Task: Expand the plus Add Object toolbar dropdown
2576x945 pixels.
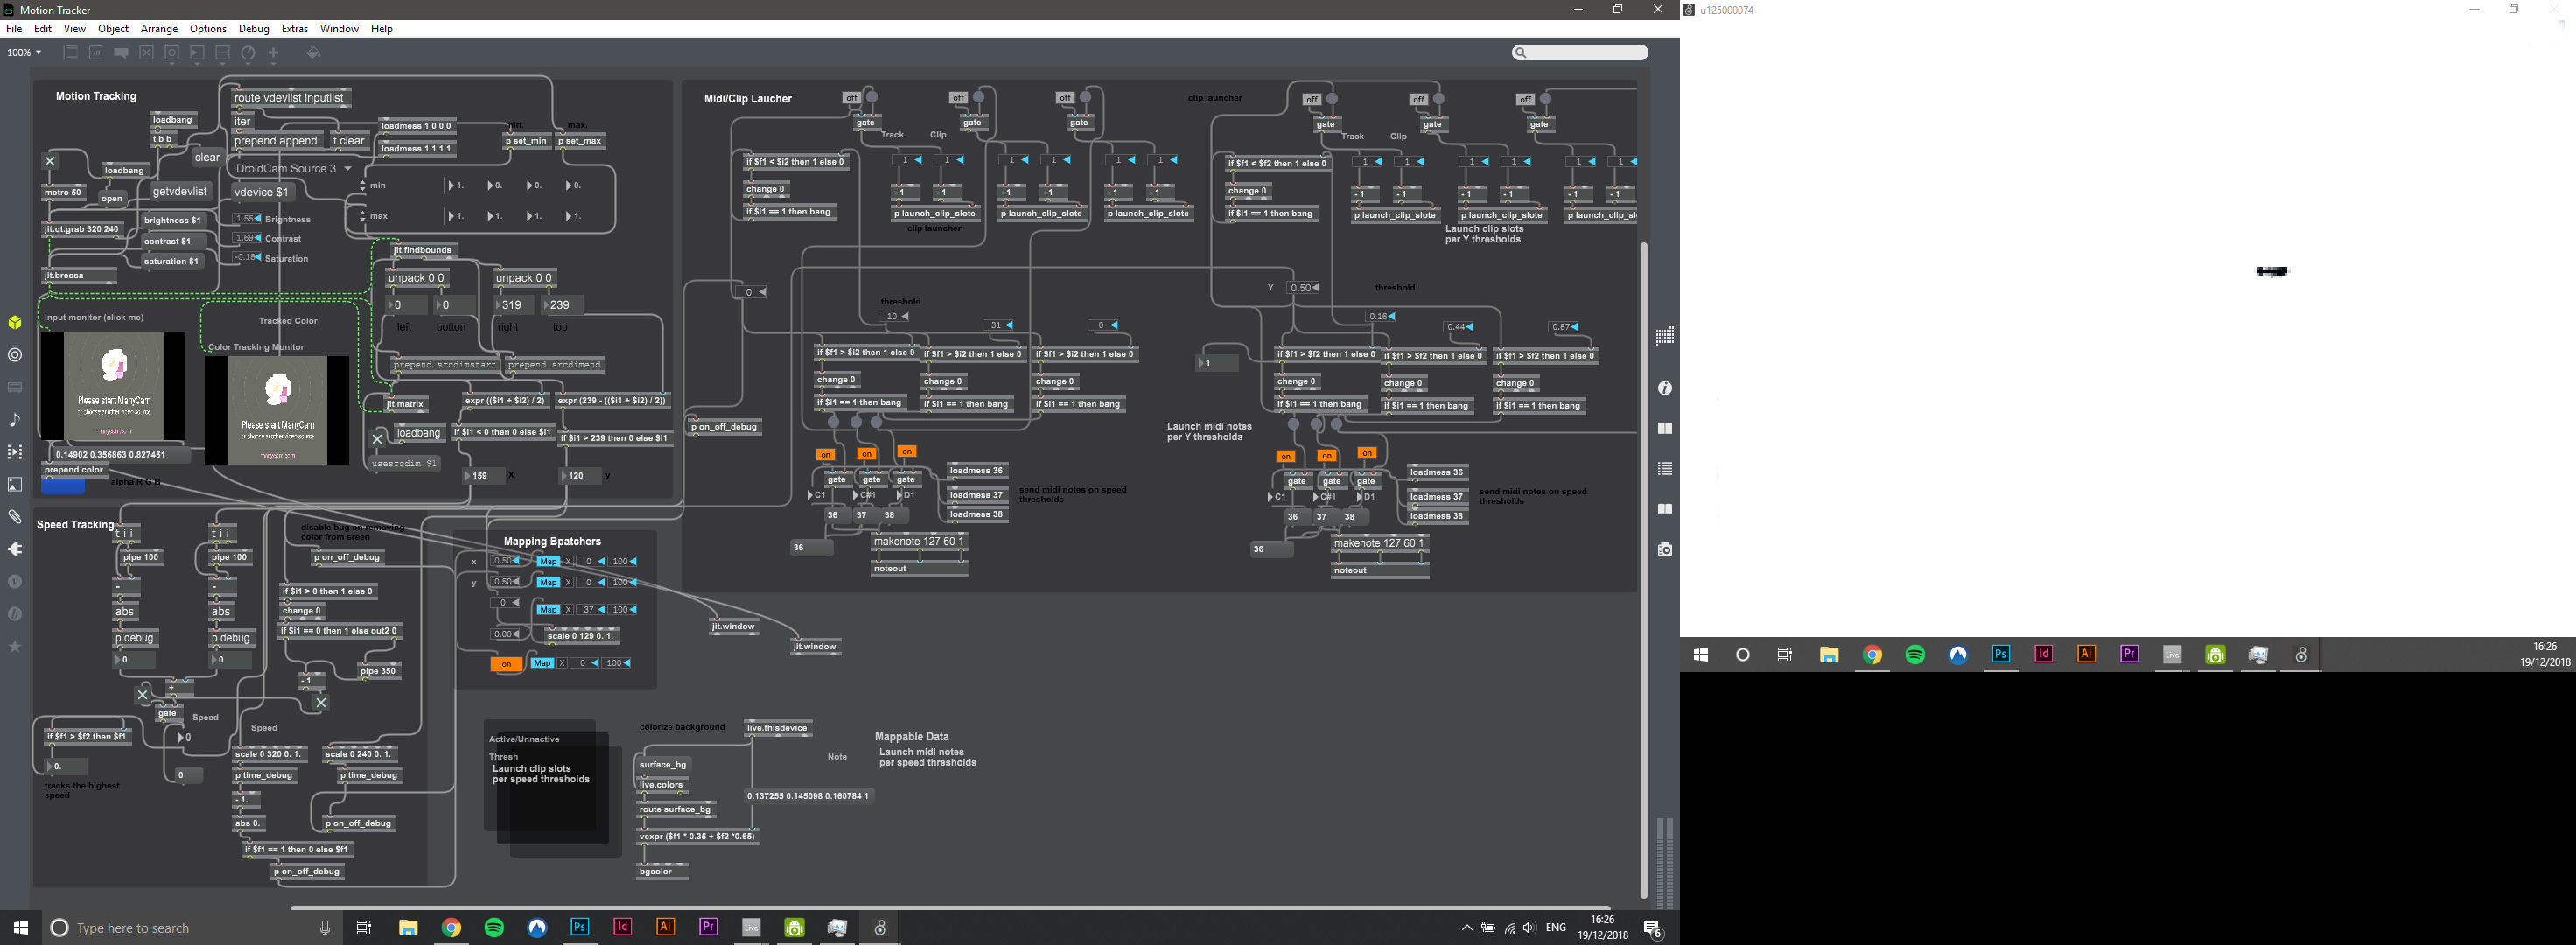Action: coord(273,53)
